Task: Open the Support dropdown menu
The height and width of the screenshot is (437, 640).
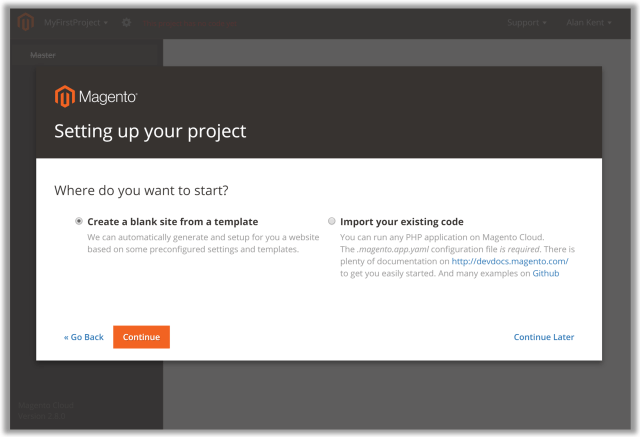Action: pyautogui.click(x=527, y=22)
